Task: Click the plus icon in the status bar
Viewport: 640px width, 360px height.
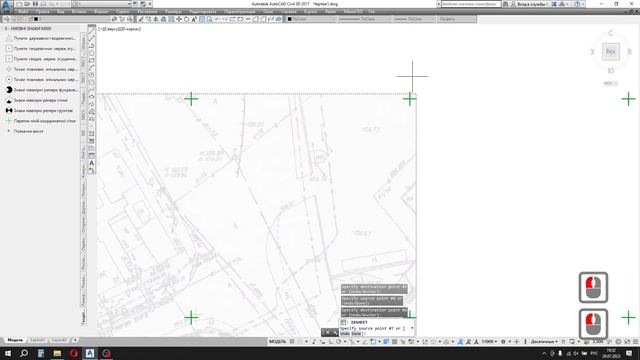Action: click(516, 342)
